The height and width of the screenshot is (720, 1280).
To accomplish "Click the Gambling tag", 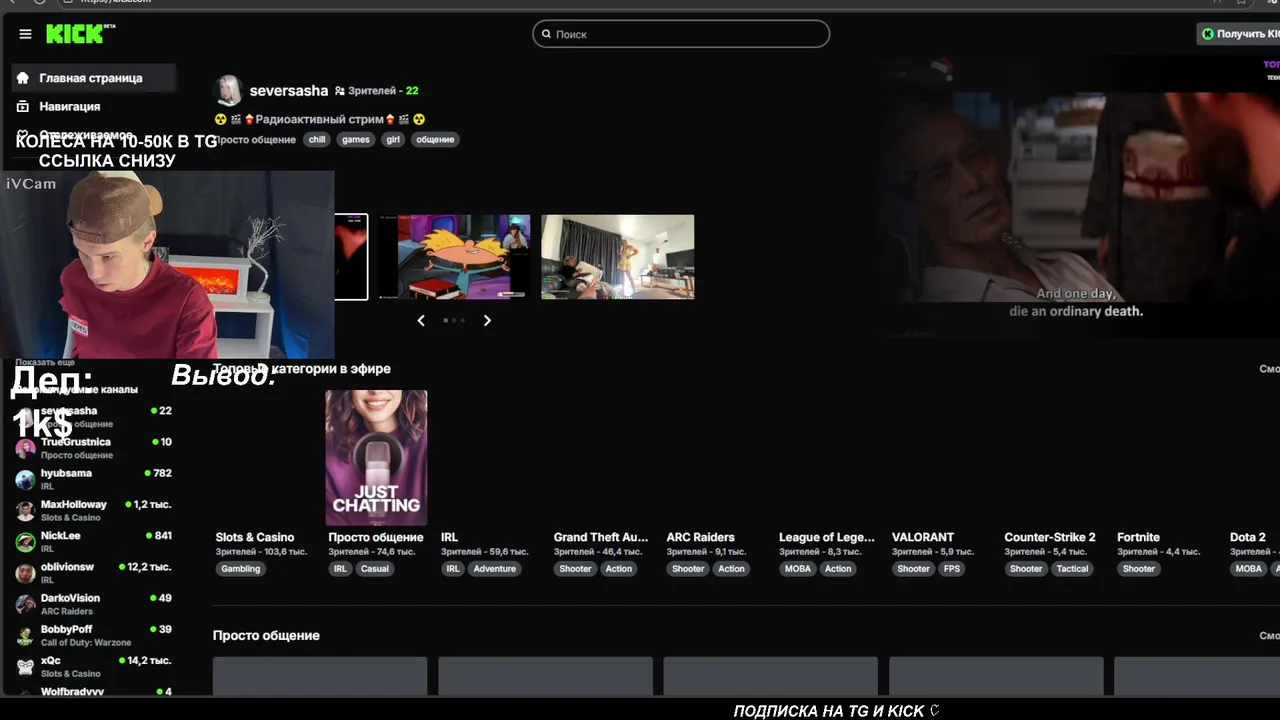I will [241, 569].
